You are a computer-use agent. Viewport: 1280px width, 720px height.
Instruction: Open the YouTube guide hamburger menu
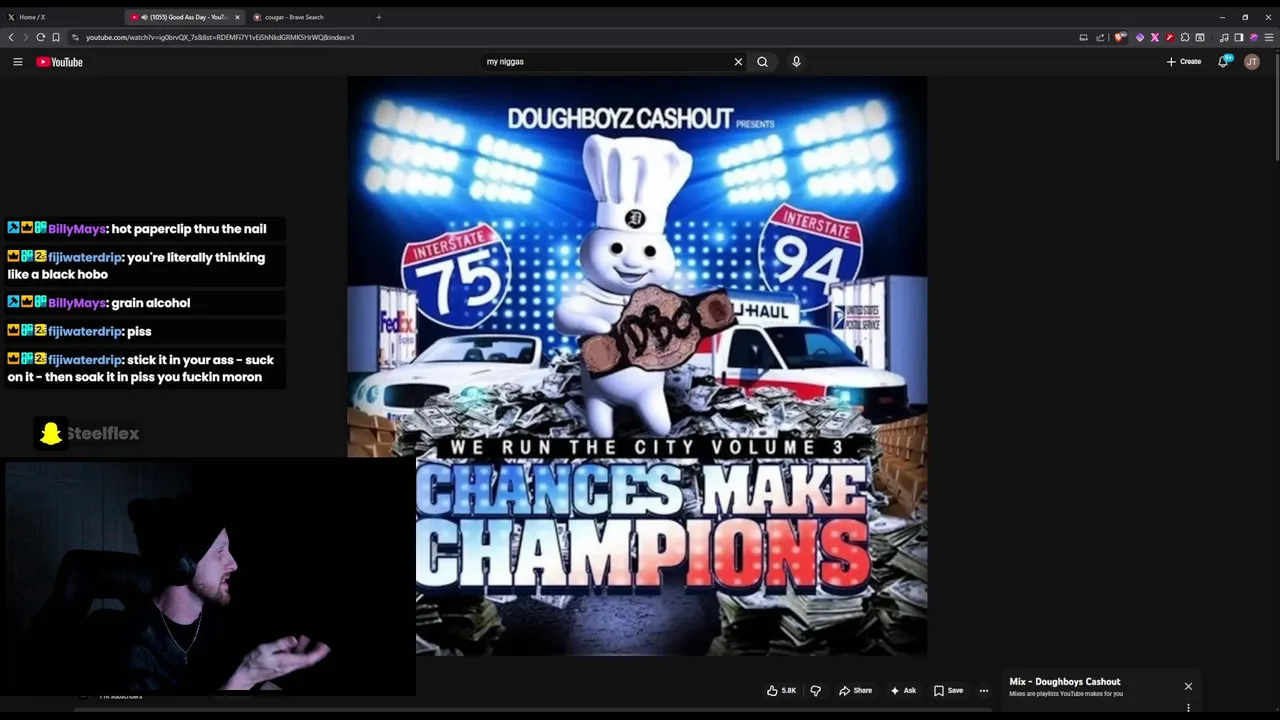point(17,62)
